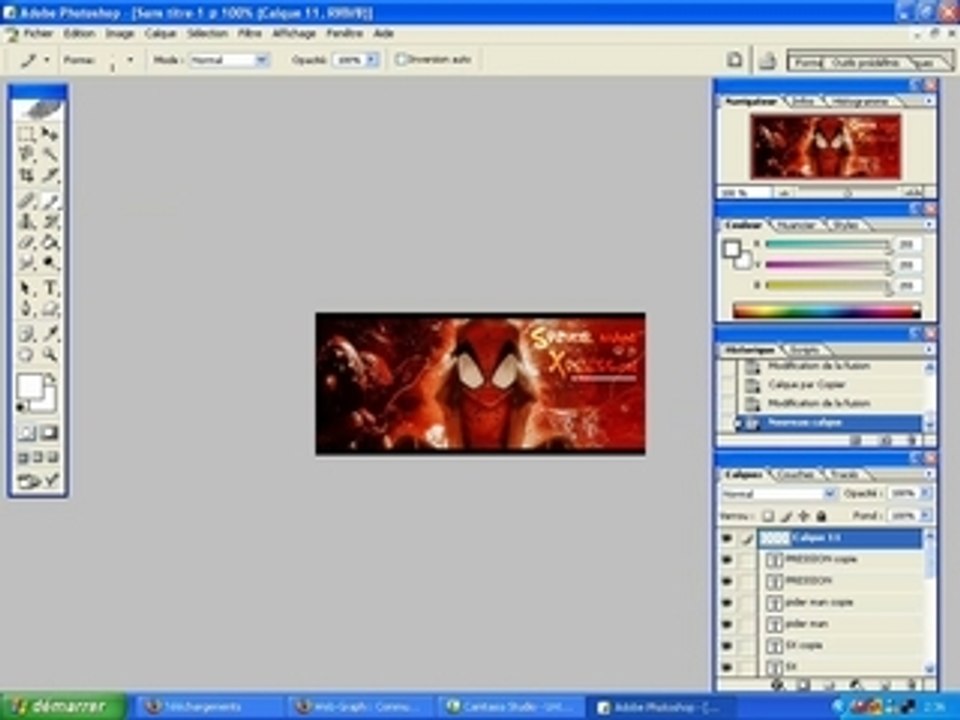Hide the Calque 11 layer
The width and height of the screenshot is (960, 720).
point(727,539)
